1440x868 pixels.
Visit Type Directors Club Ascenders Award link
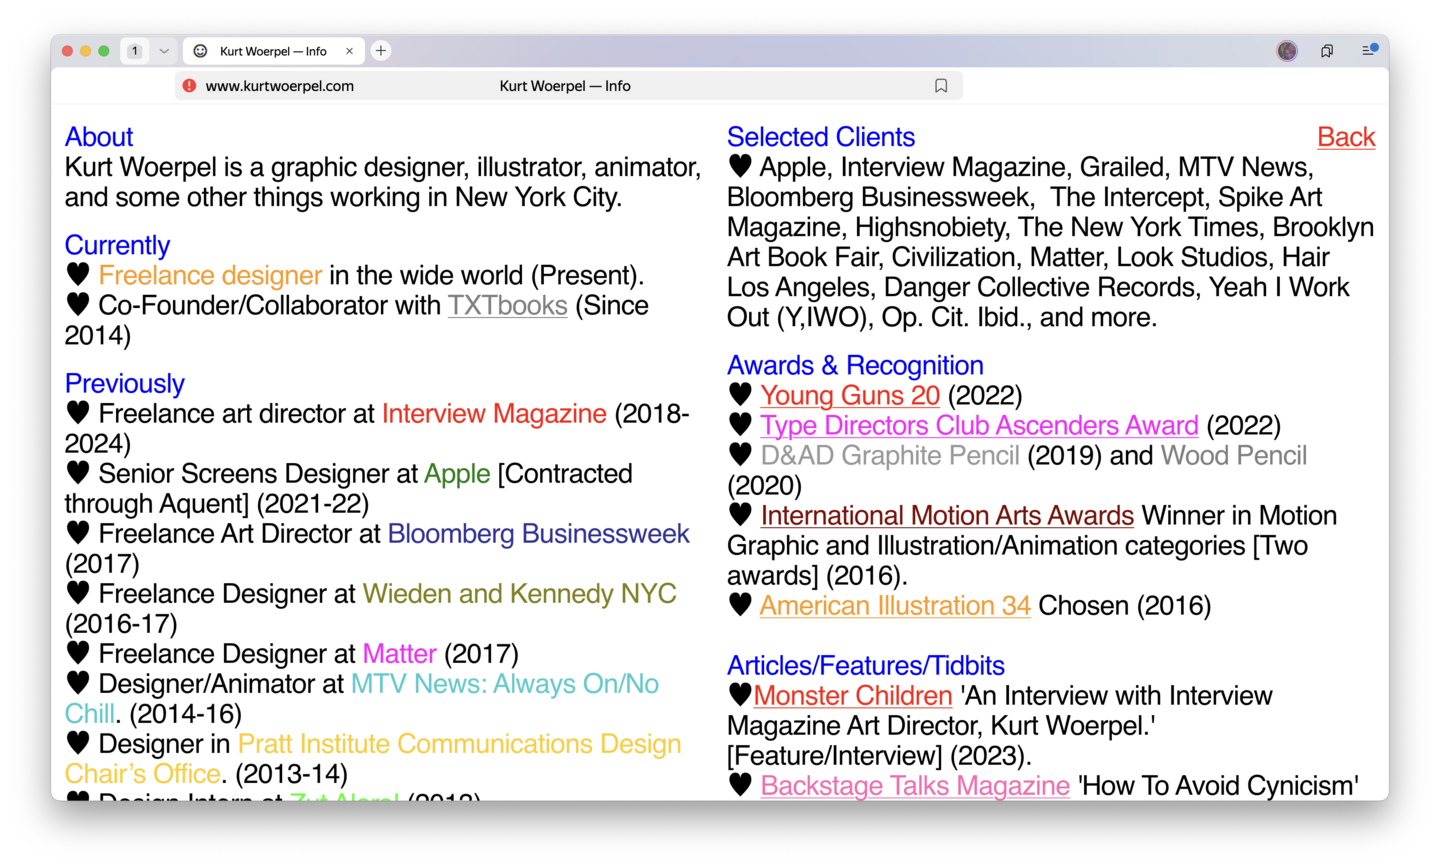[x=978, y=426]
